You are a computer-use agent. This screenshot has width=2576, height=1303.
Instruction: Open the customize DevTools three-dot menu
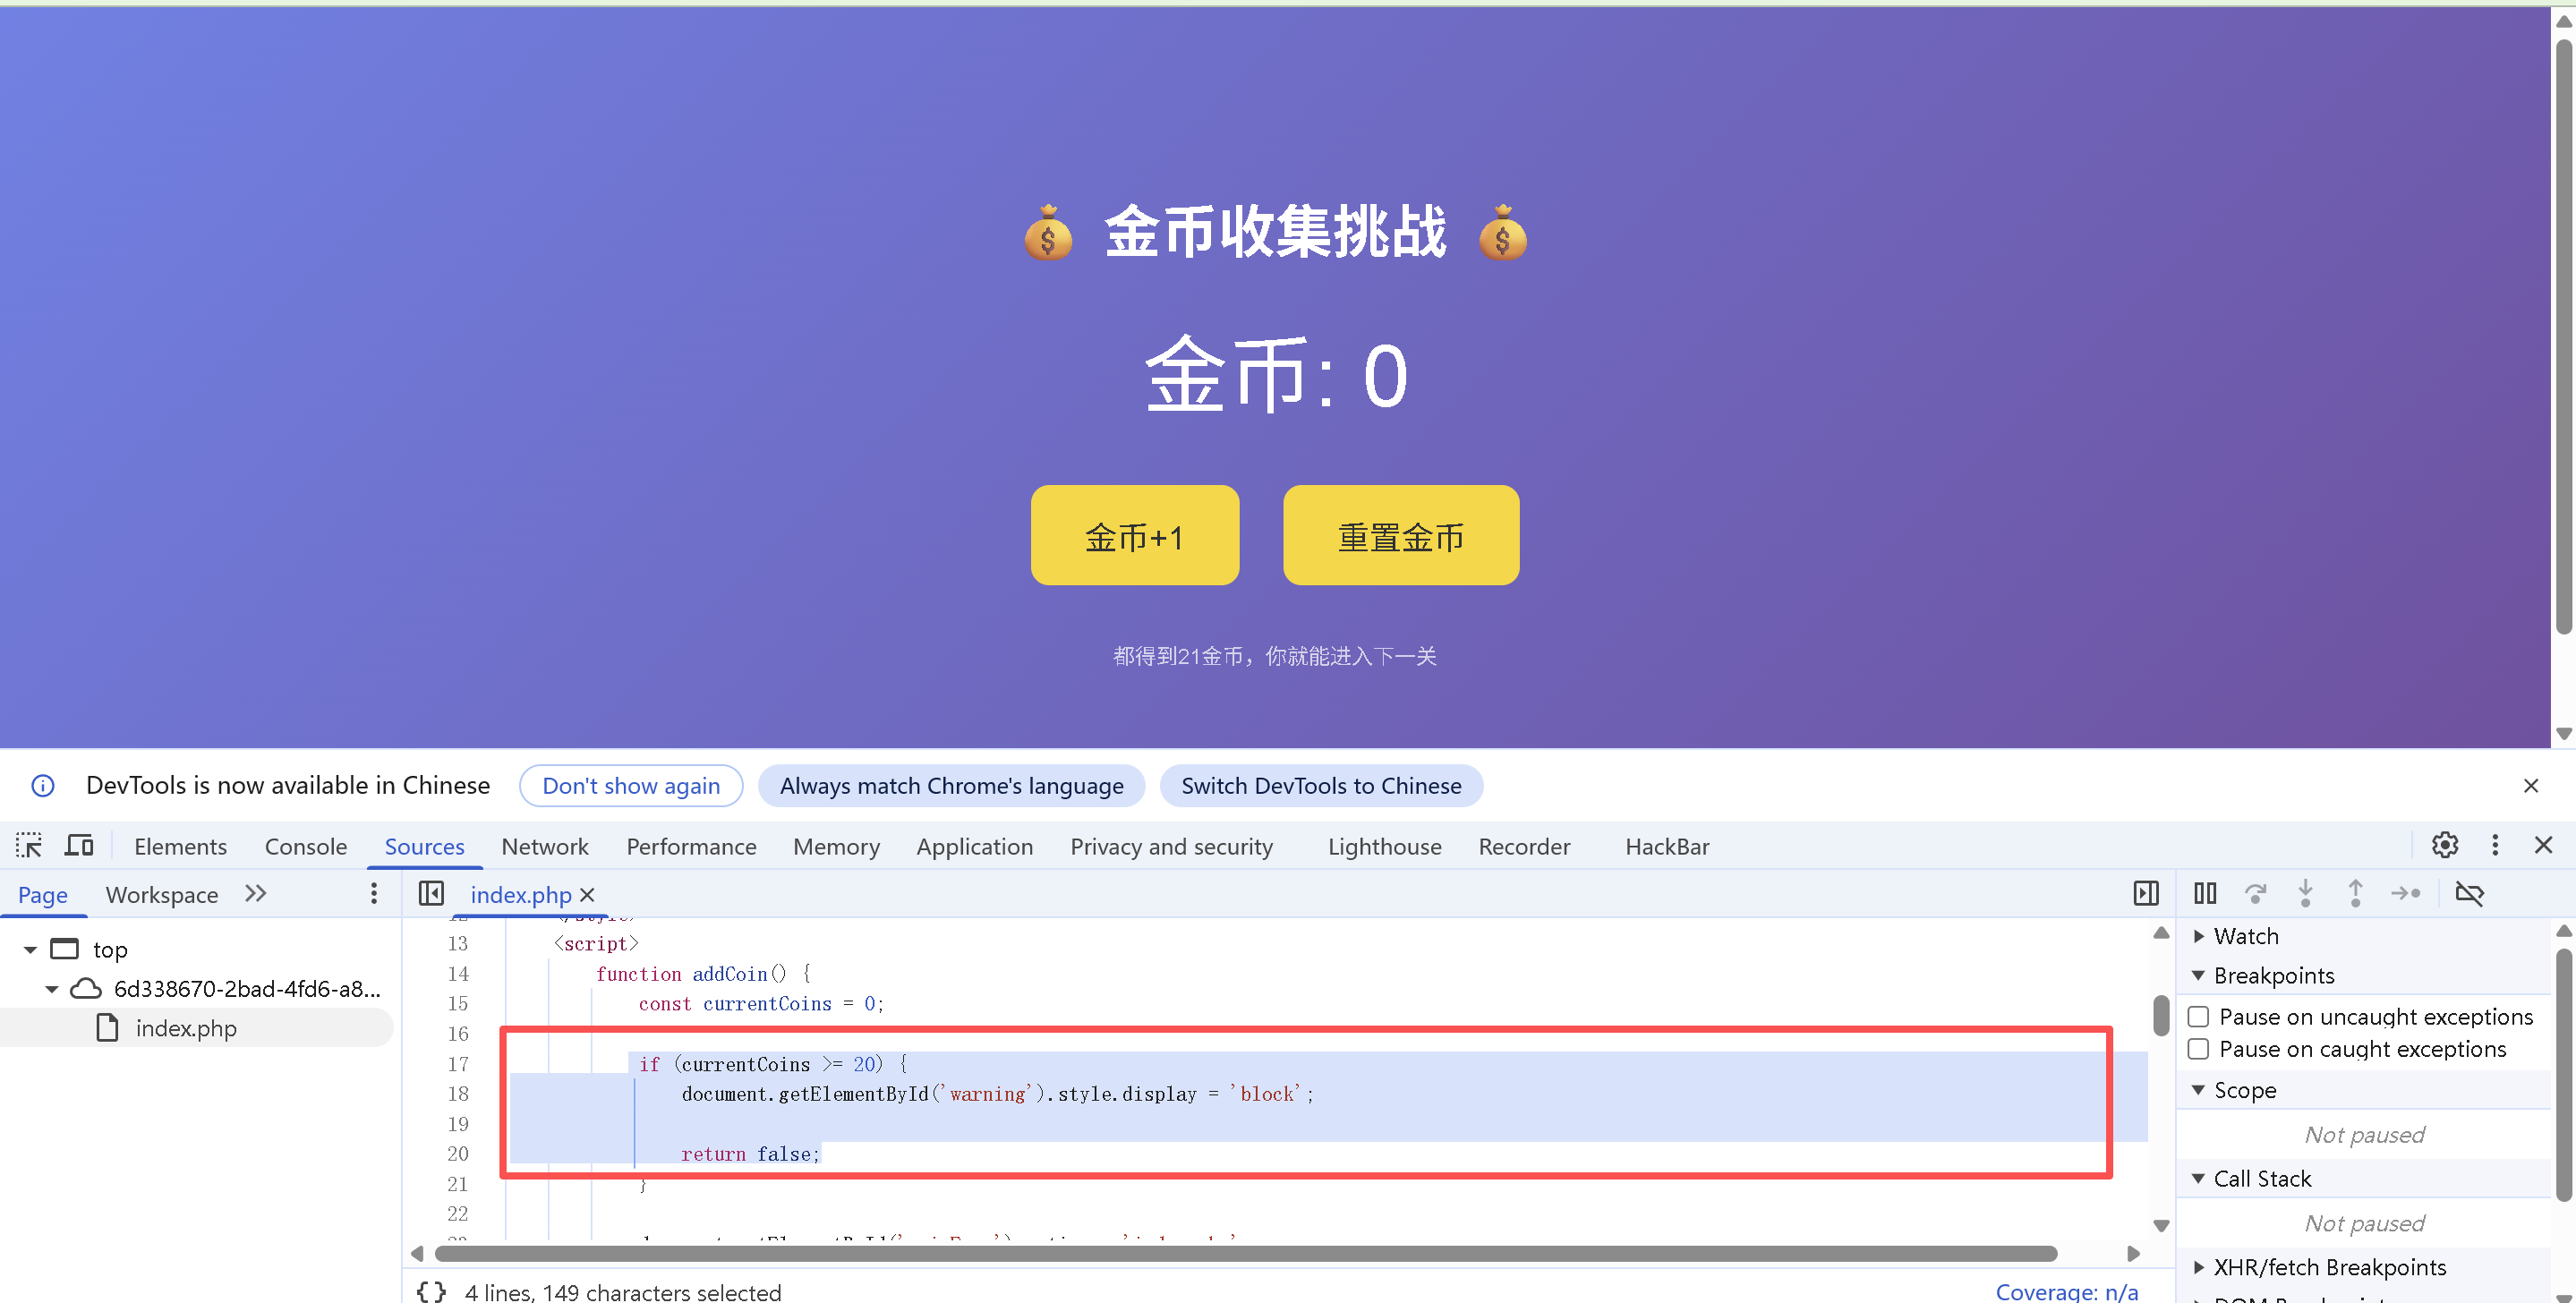[2495, 846]
